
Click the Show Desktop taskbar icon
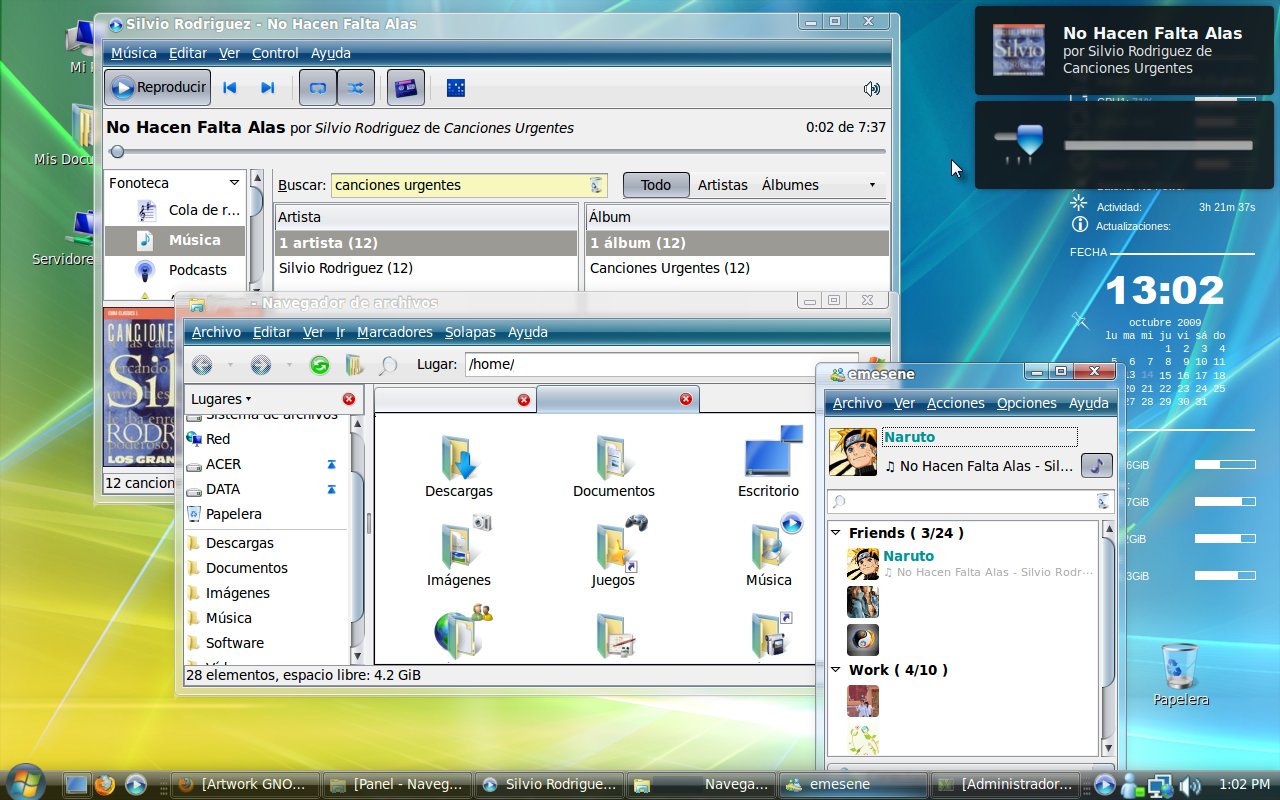[76, 784]
